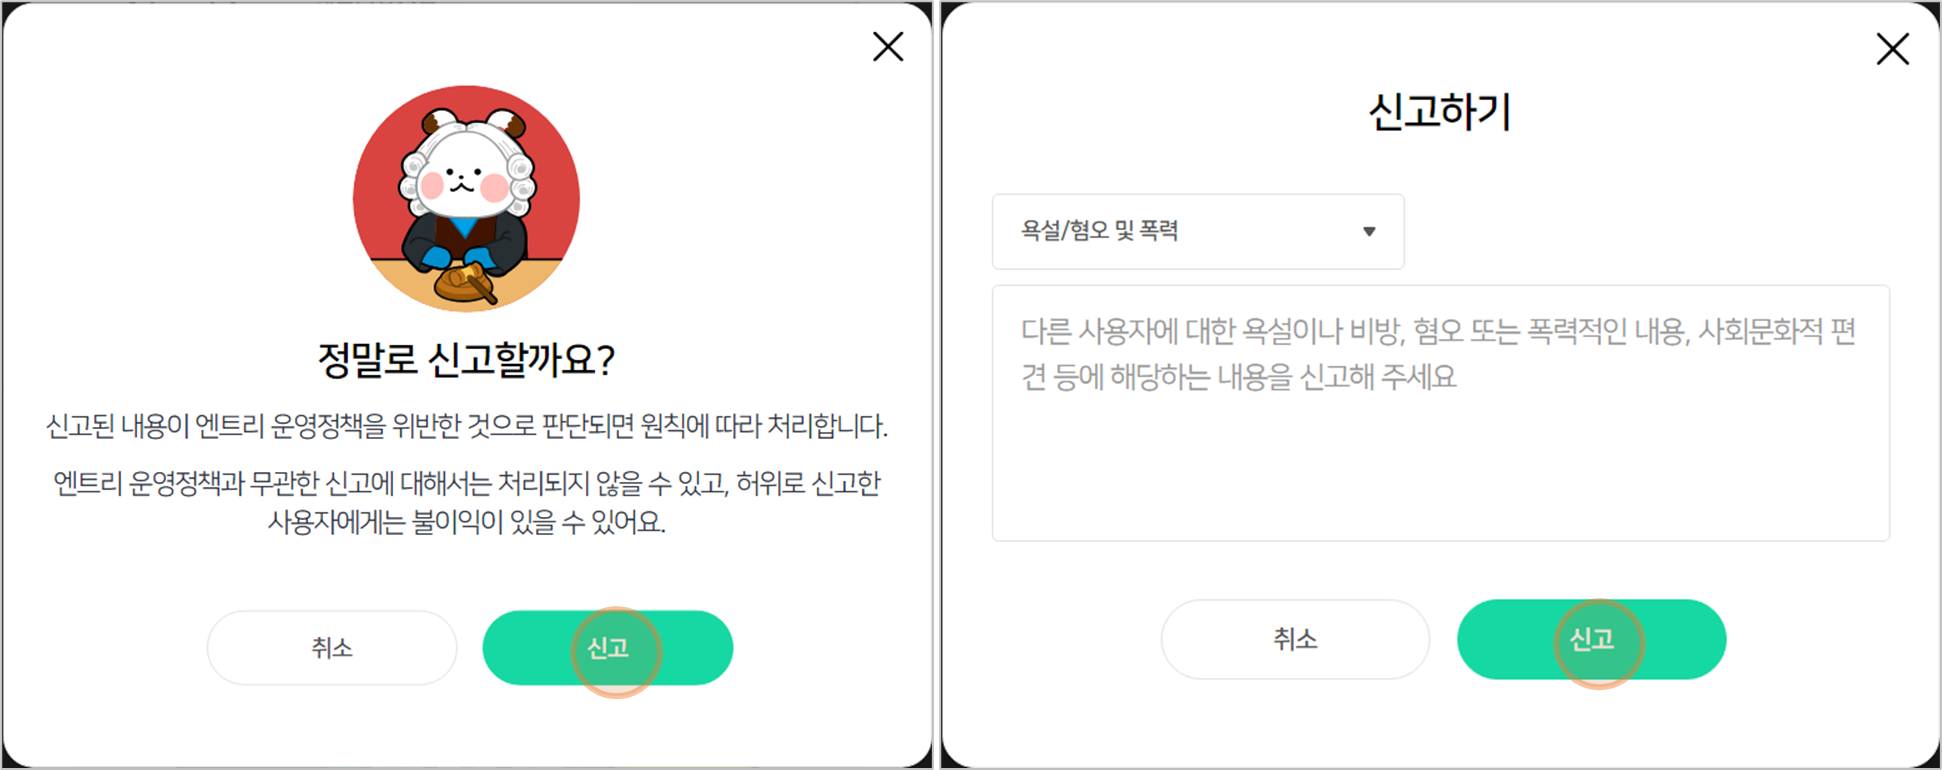Click the placeholder text starting '다른 사용자에 대한'
This screenshot has width=1942, height=770.
(1438, 354)
